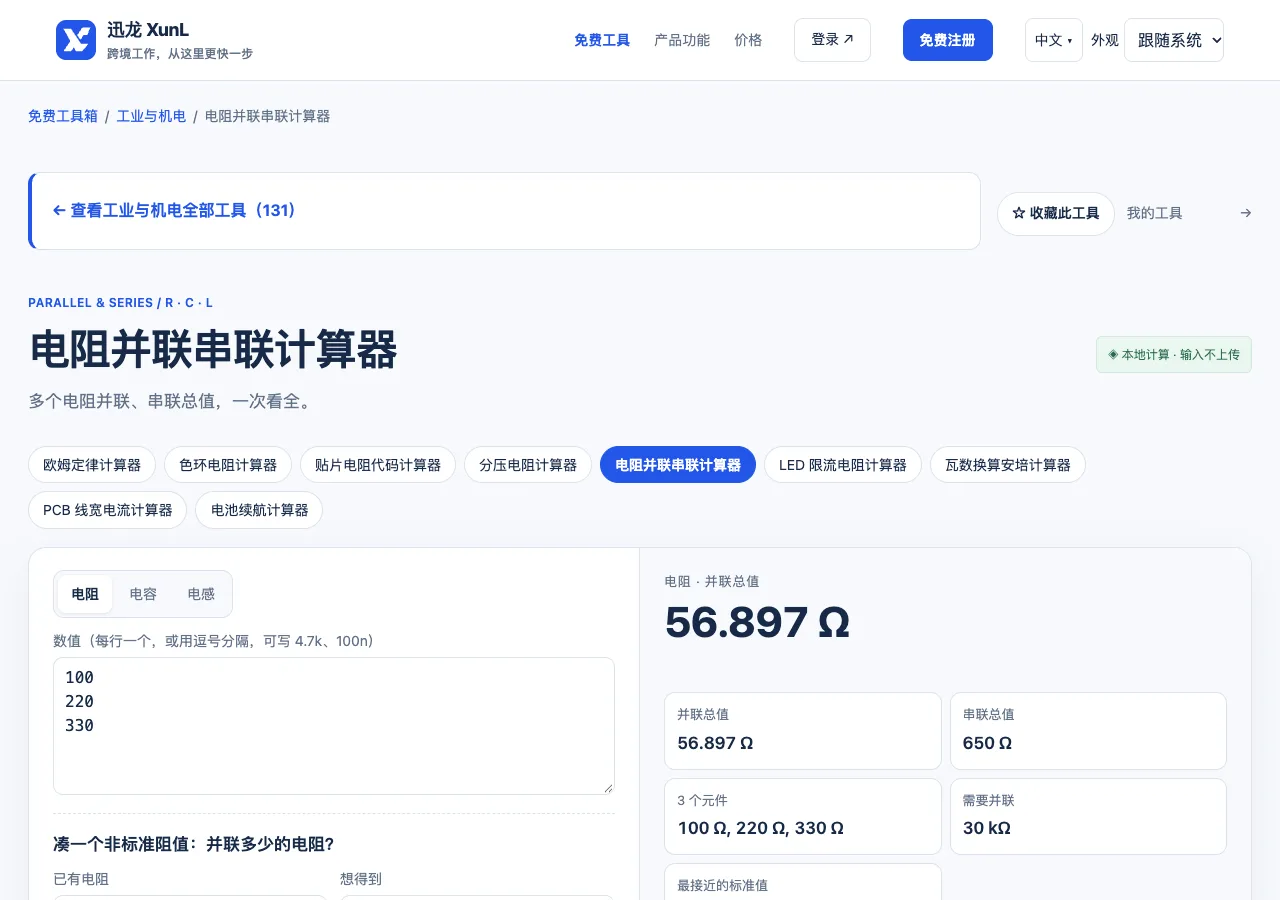Click the 登录 button
The height and width of the screenshot is (900, 1280).
pyautogui.click(x=832, y=40)
